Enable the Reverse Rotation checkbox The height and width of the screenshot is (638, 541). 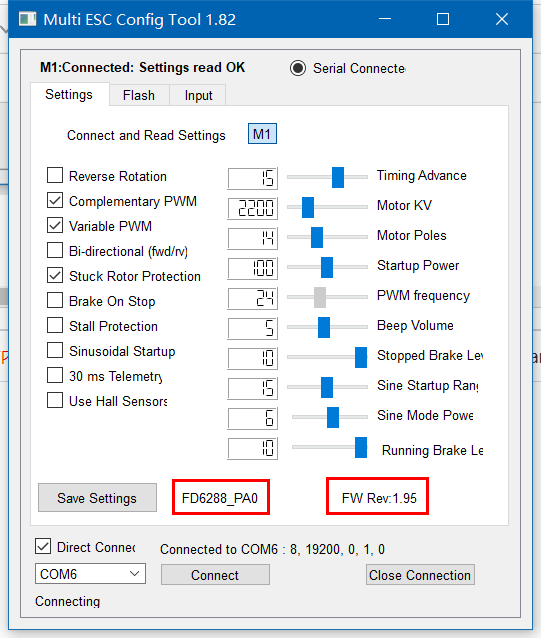[55, 175]
